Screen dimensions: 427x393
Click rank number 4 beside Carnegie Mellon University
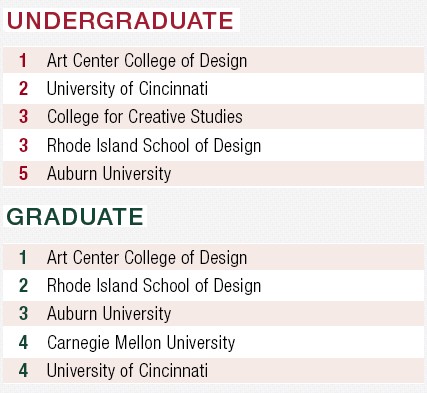click(23, 343)
